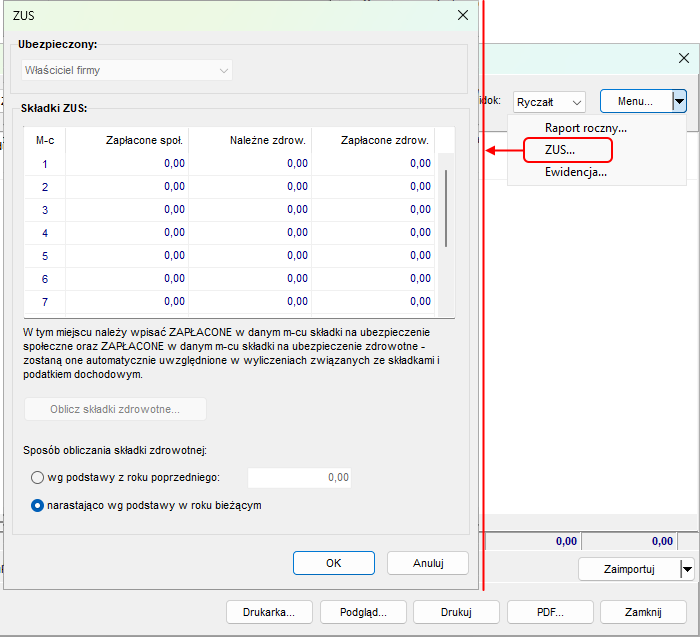700x637 pixels.
Task: Select 'narastająco wg podstawy w roku bieżącym'
Action: pyautogui.click(x=38, y=506)
